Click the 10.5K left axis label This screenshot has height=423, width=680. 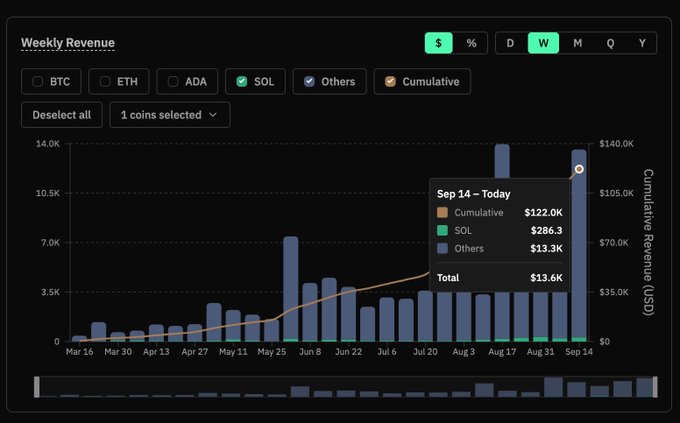click(48, 193)
